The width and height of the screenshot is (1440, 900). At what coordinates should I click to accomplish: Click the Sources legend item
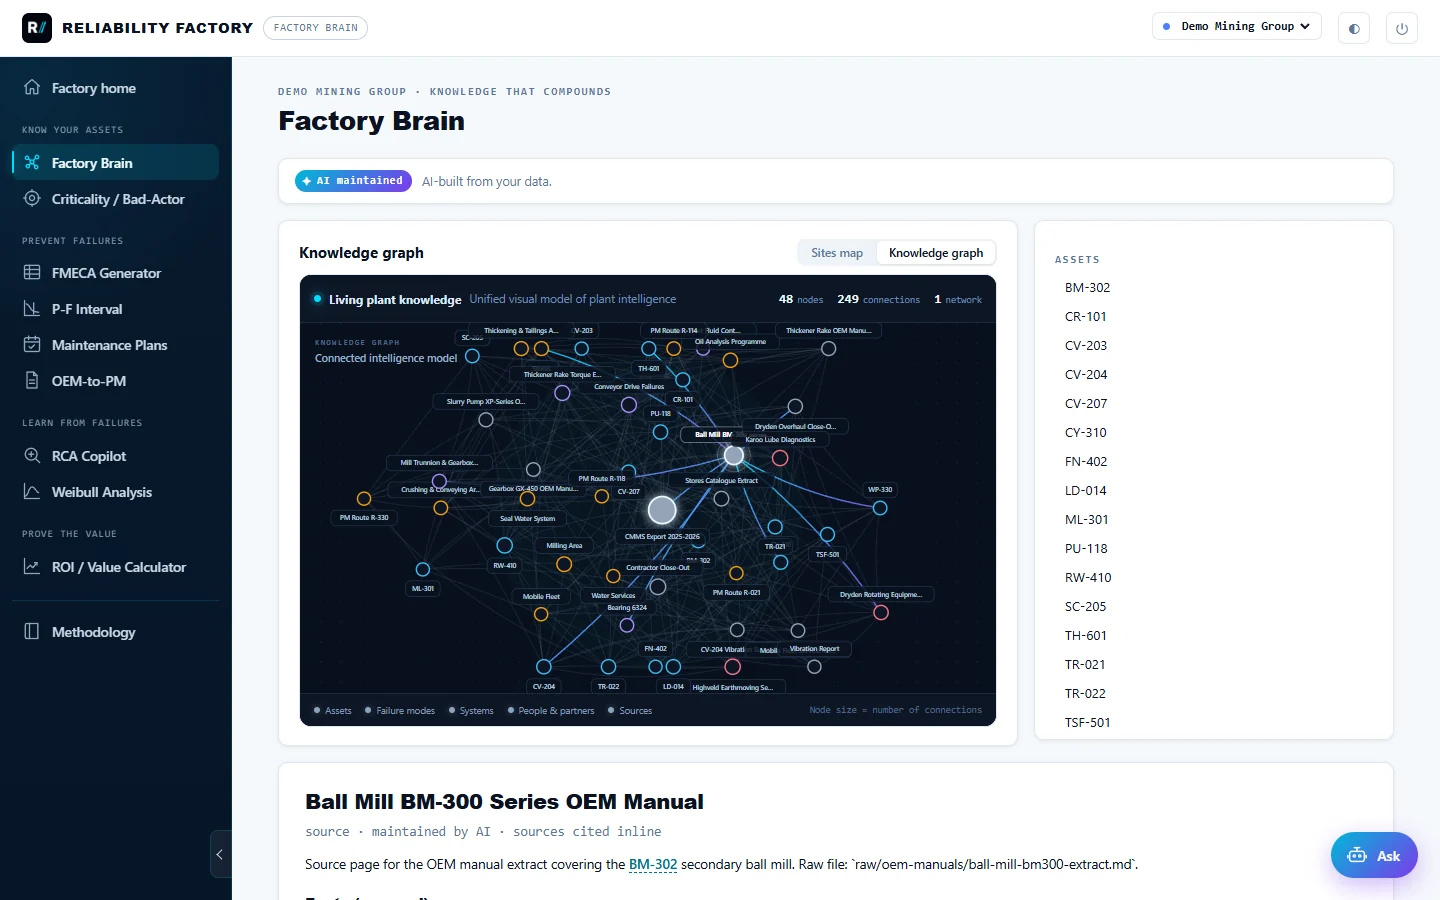(630, 711)
